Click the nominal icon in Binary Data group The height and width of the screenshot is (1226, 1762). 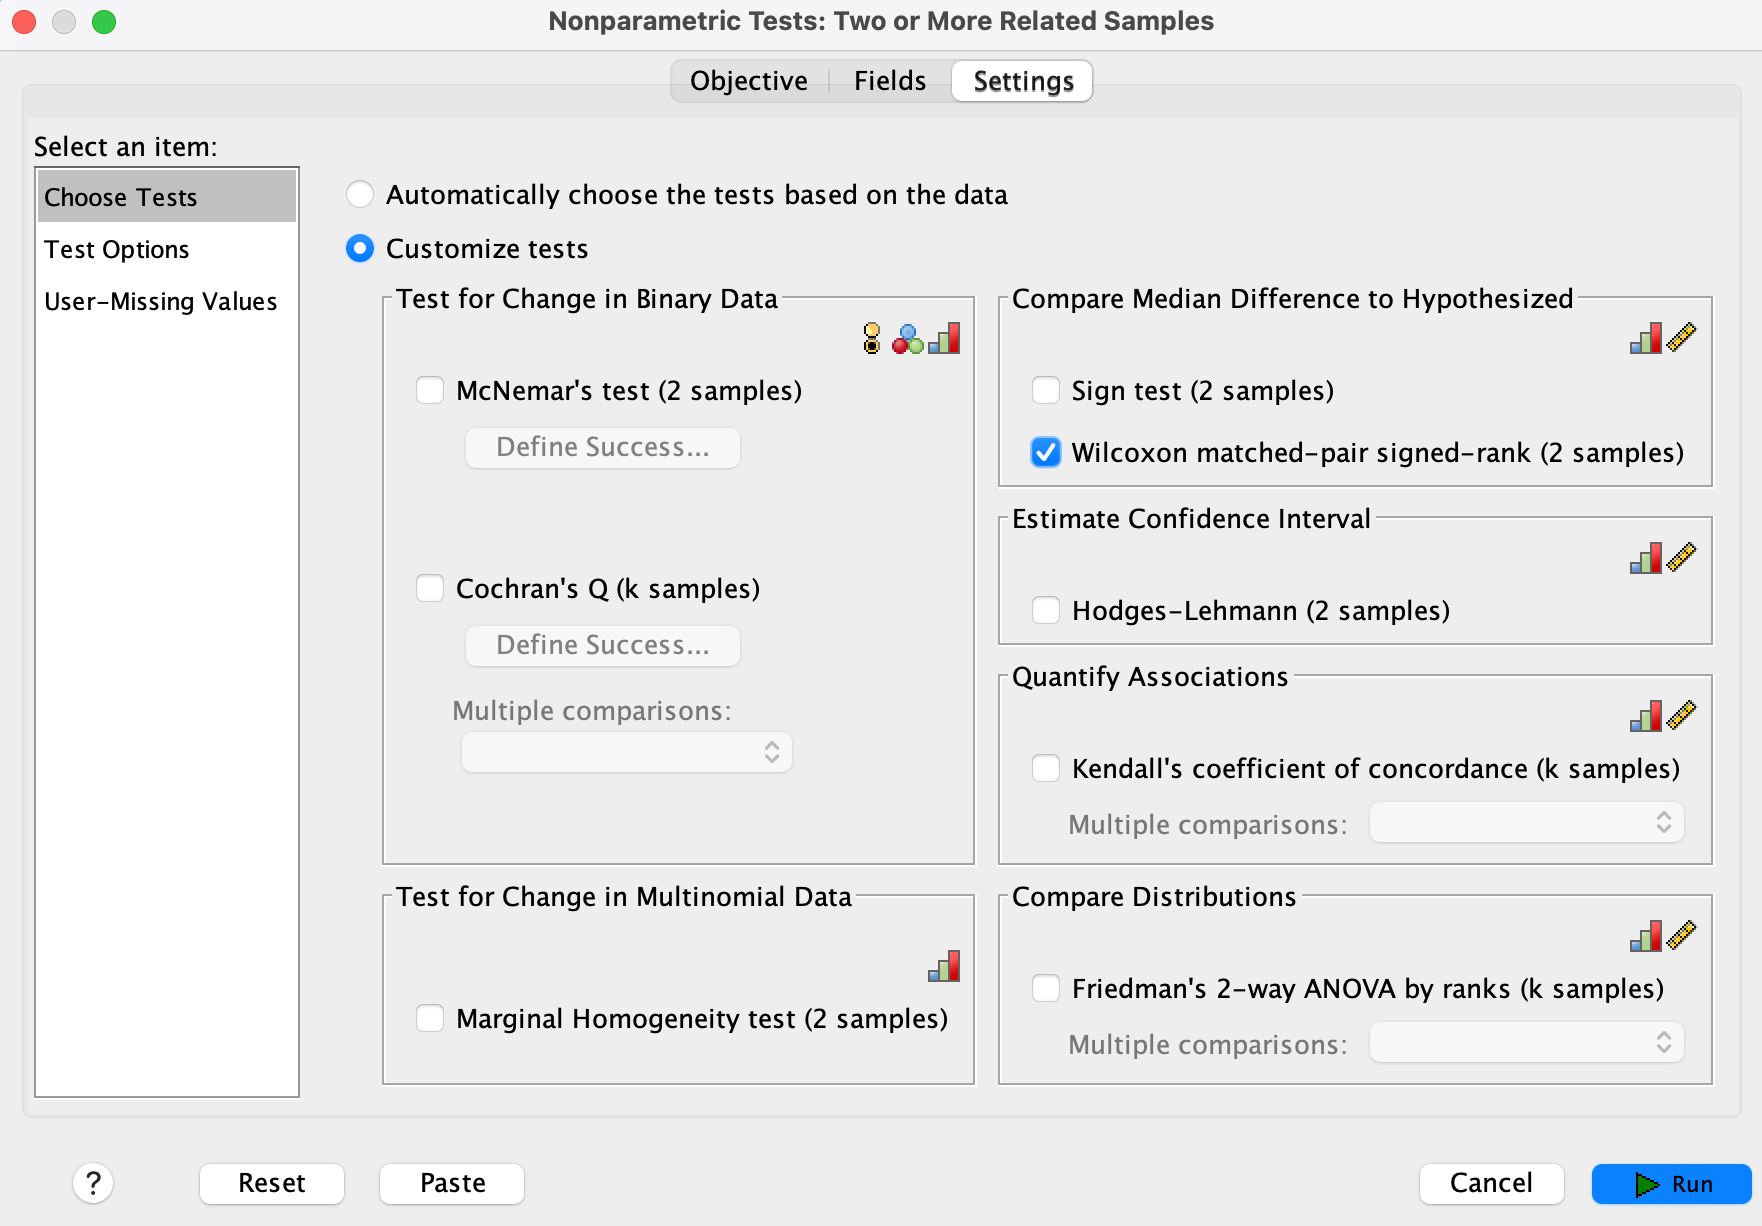pos(907,339)
